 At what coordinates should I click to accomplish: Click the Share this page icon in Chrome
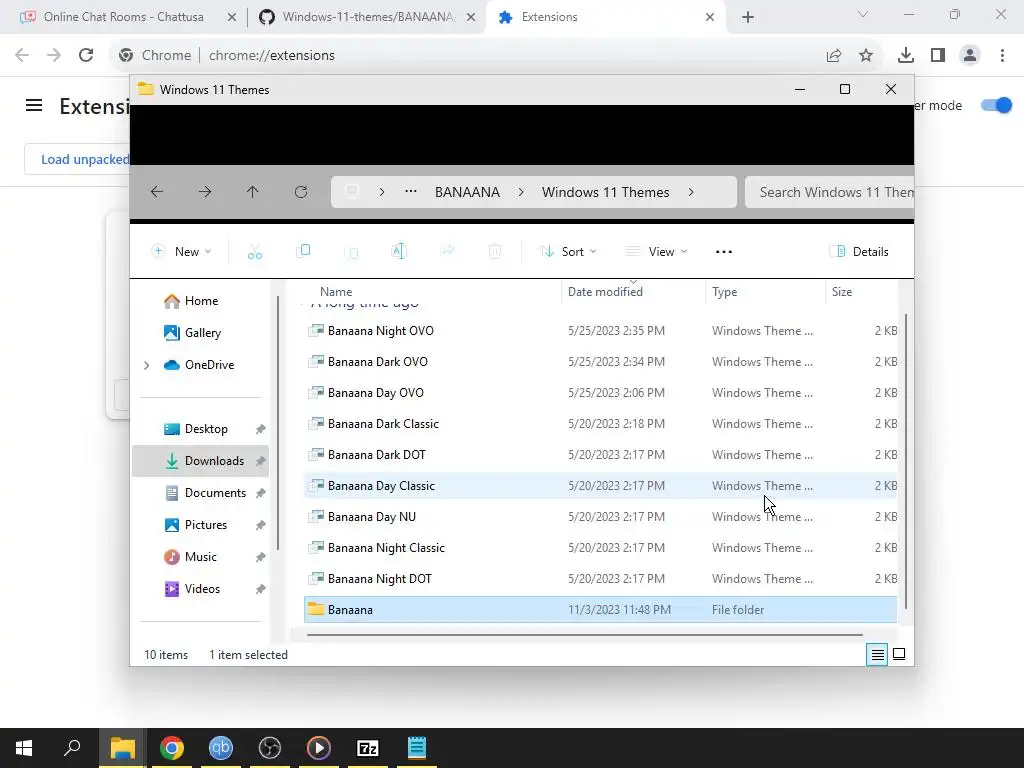pyautogui.click(x=834, y=56)
